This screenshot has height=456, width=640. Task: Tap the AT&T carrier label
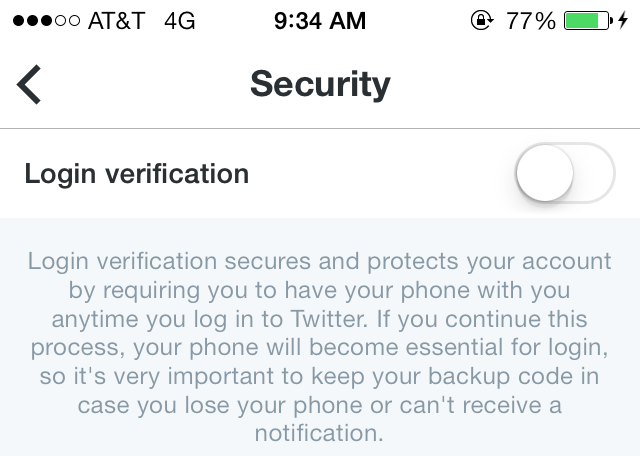117,21
